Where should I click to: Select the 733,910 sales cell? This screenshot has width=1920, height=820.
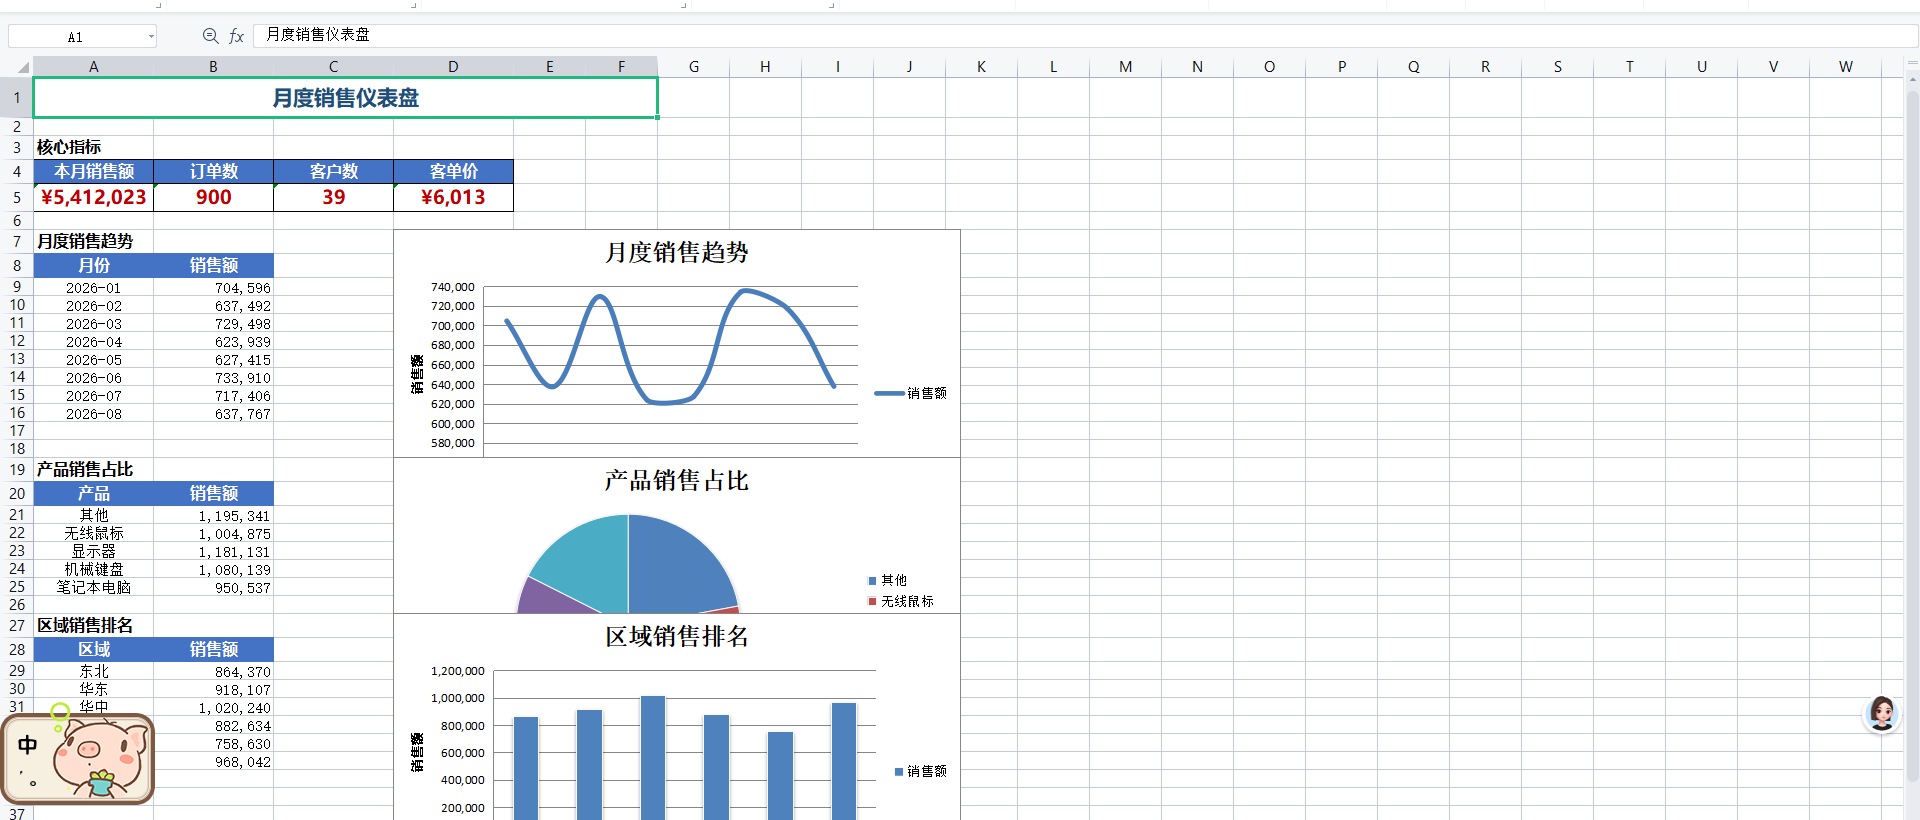pyautogui.click(x=214, y=378)
